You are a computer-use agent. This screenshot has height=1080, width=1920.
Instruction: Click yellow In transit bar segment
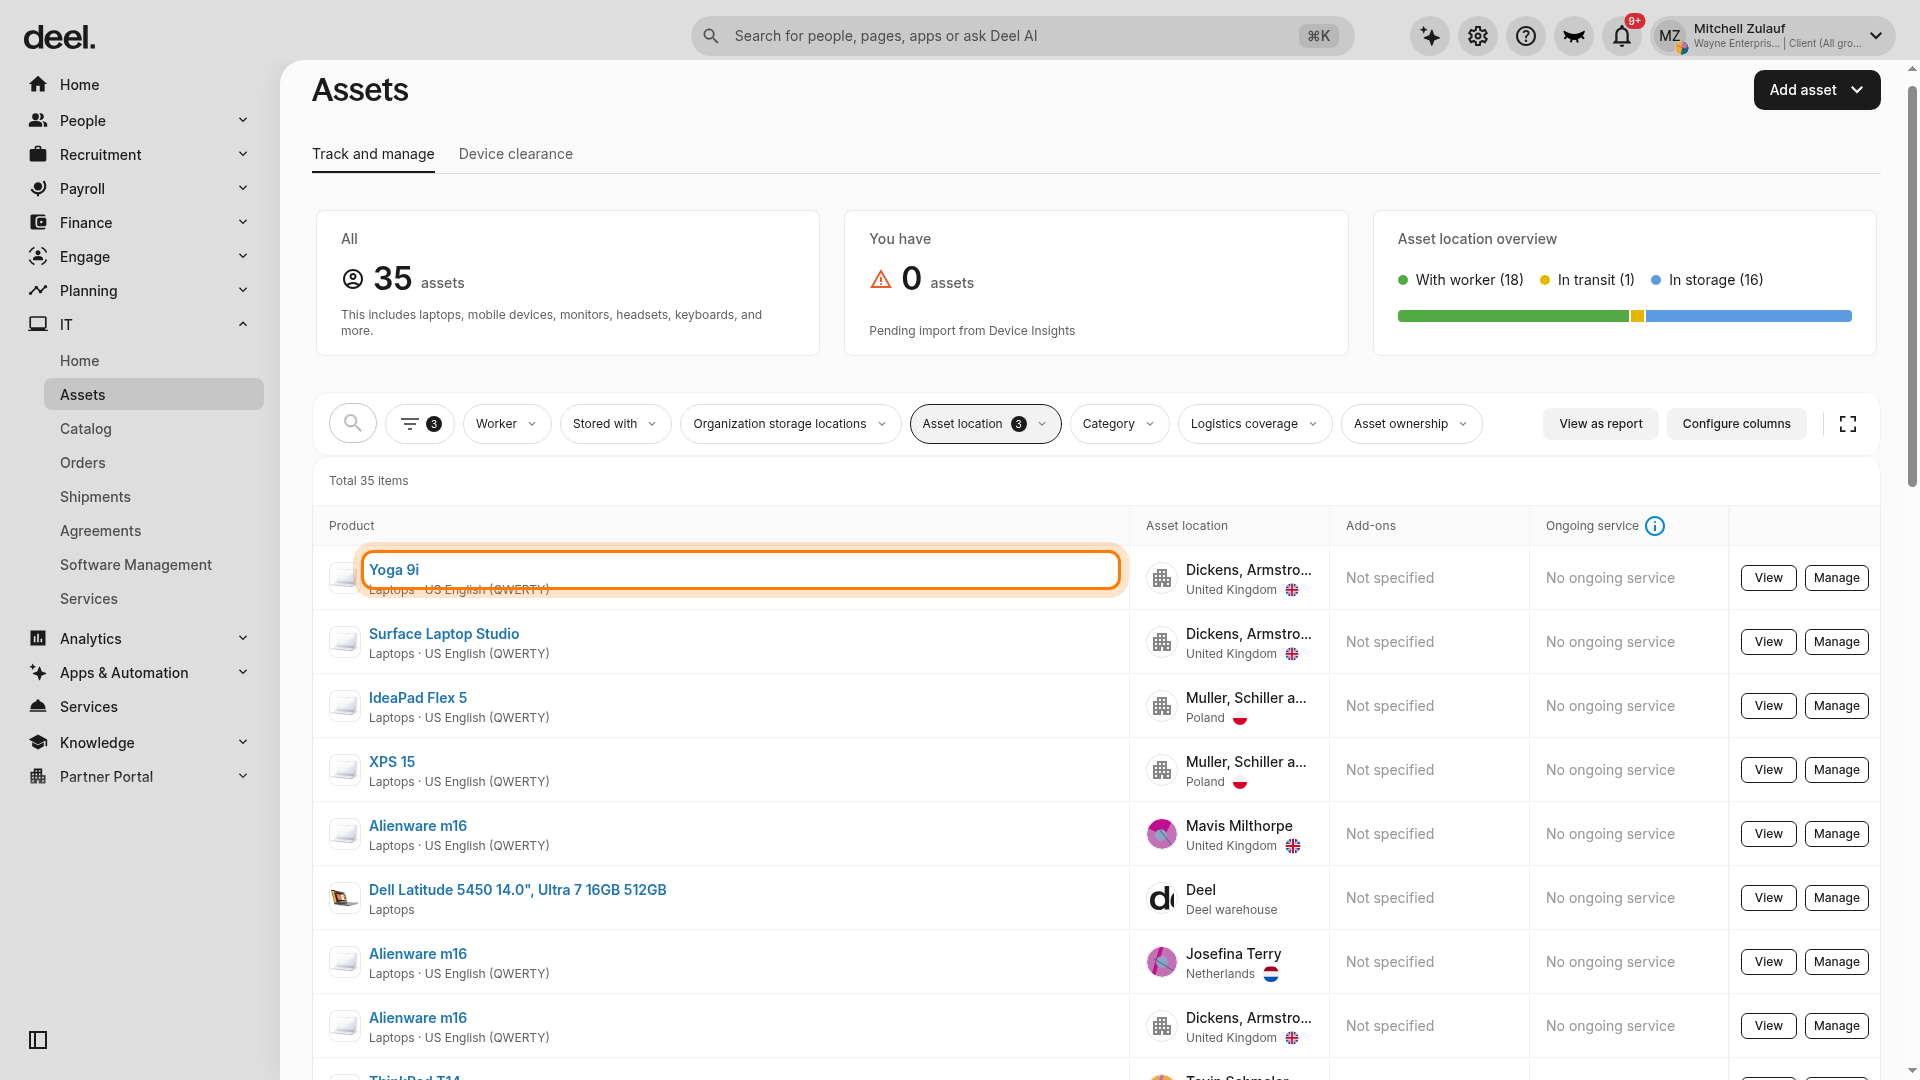tap(1637, 316)
